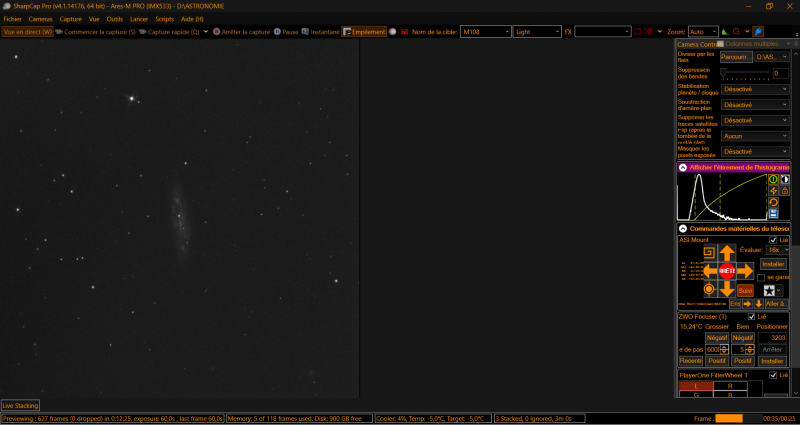Open the Cameras menu

click(x=41, y=19)
